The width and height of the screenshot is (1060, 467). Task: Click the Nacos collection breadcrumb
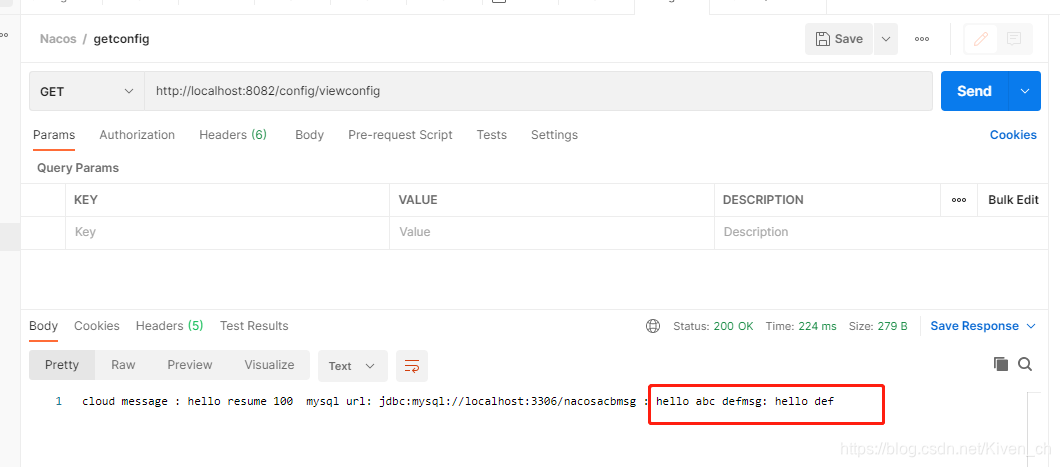[57, 39]
